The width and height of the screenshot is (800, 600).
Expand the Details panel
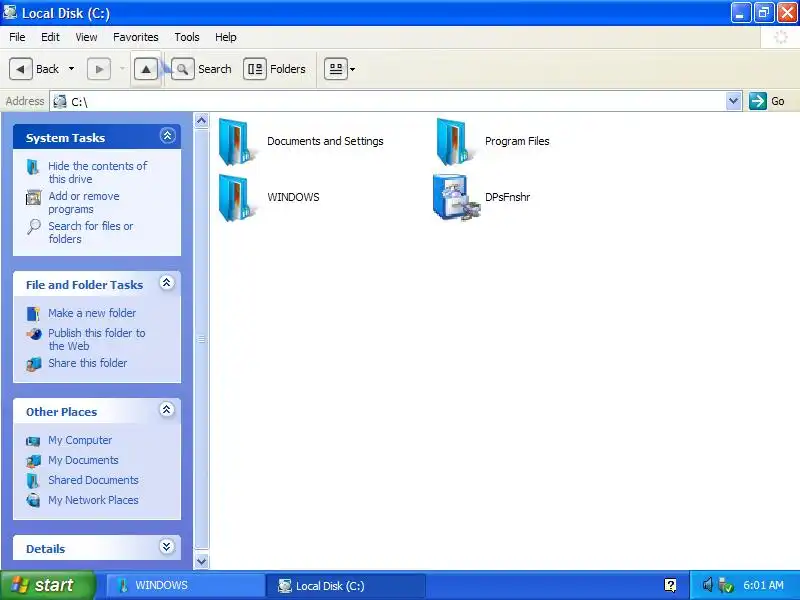[167, 546]
